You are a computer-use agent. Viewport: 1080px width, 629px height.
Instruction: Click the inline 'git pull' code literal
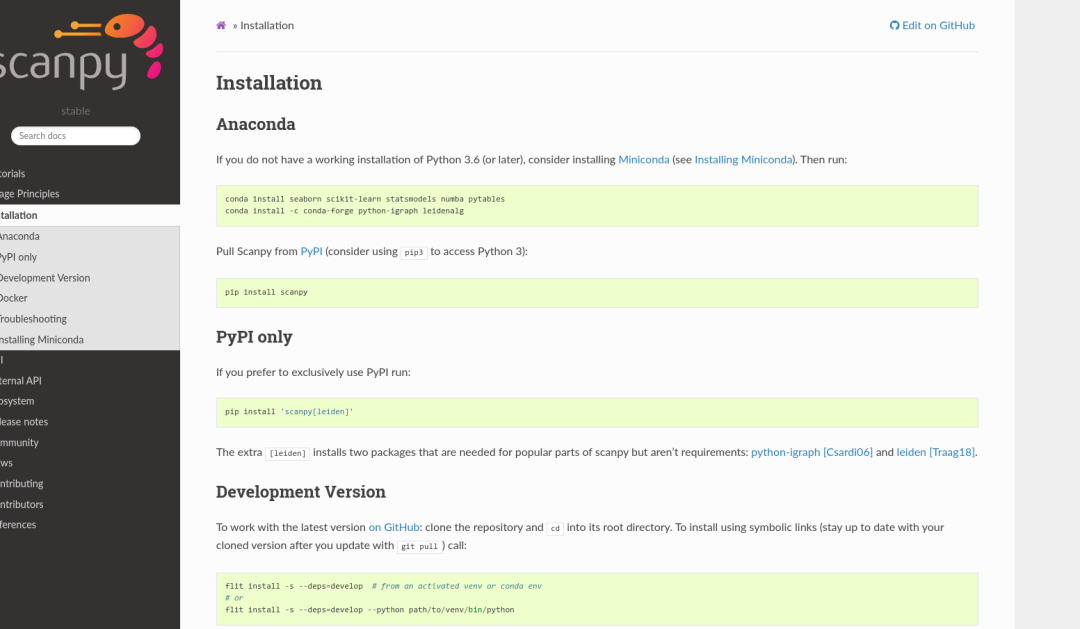pos(419,546)
